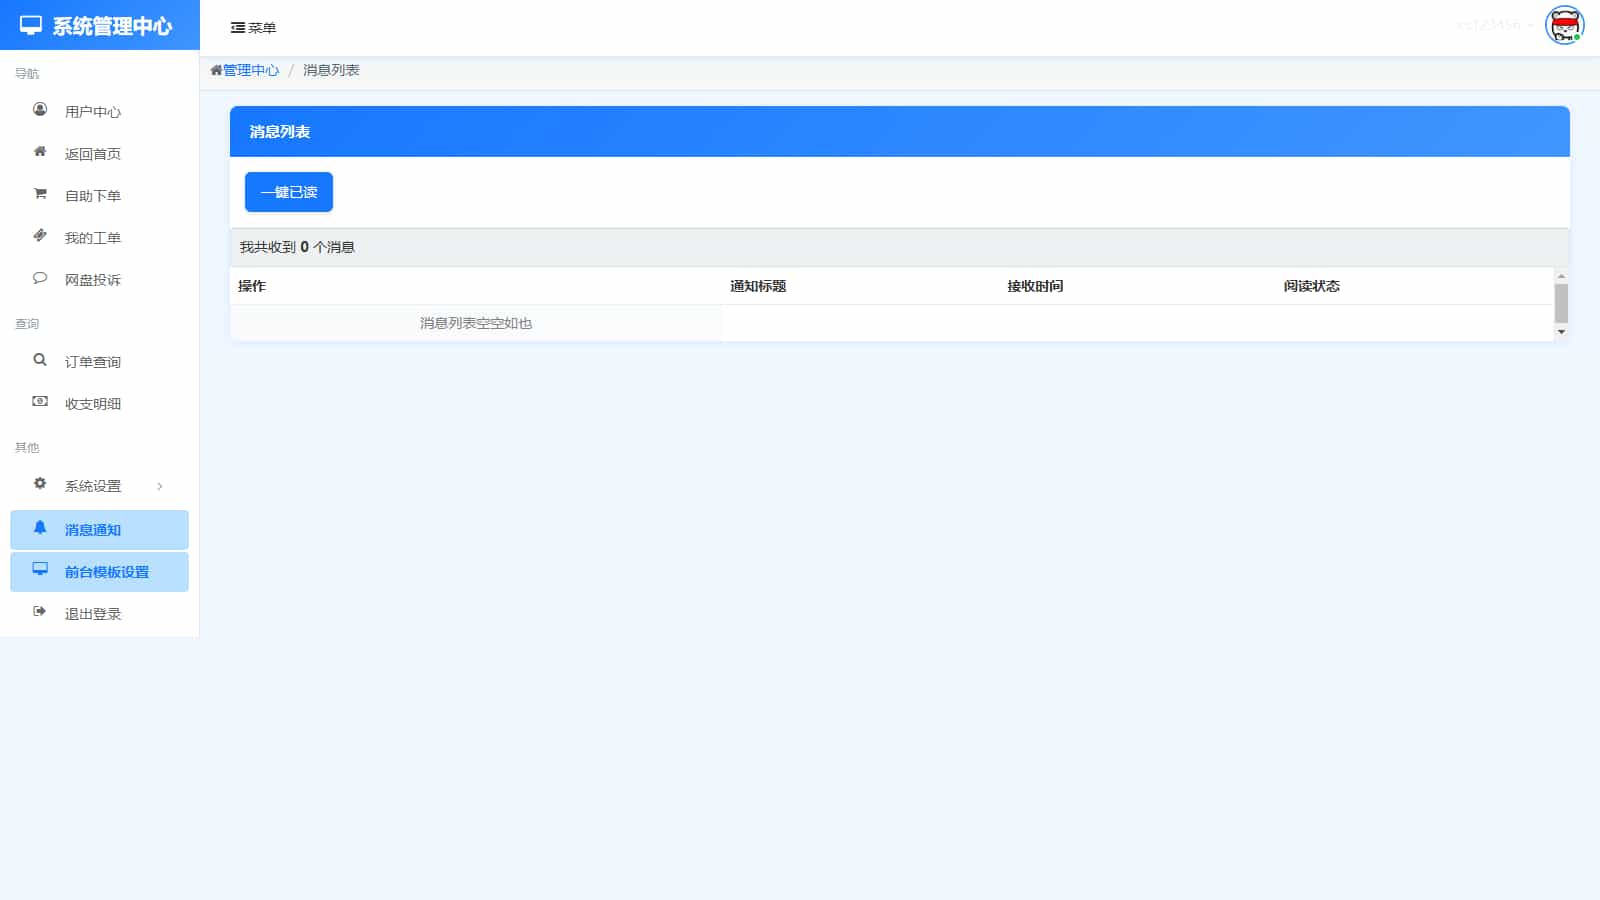Follow the 管理中心 breadcrumb link
The height and width of the screenshot is (900, 1600).
coord(250,70)
